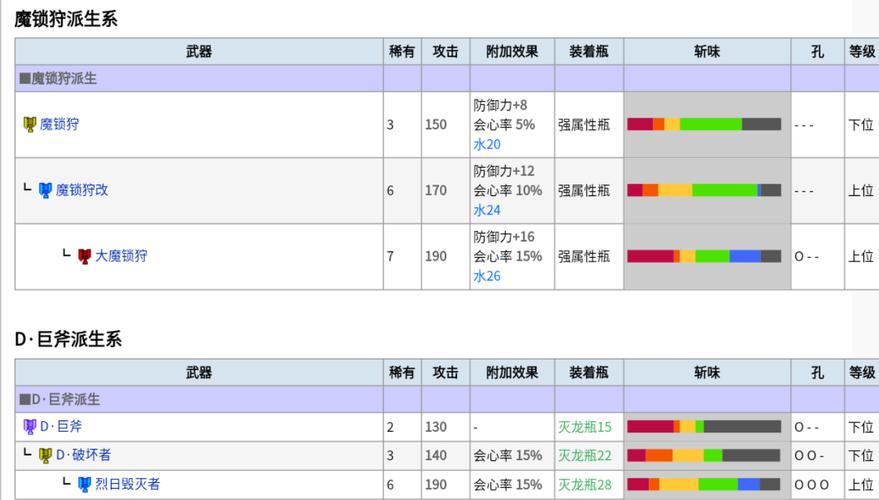Click the 武器 header in the D·巨斧 table
Screen dimensions: 879x500
(199, 372)
